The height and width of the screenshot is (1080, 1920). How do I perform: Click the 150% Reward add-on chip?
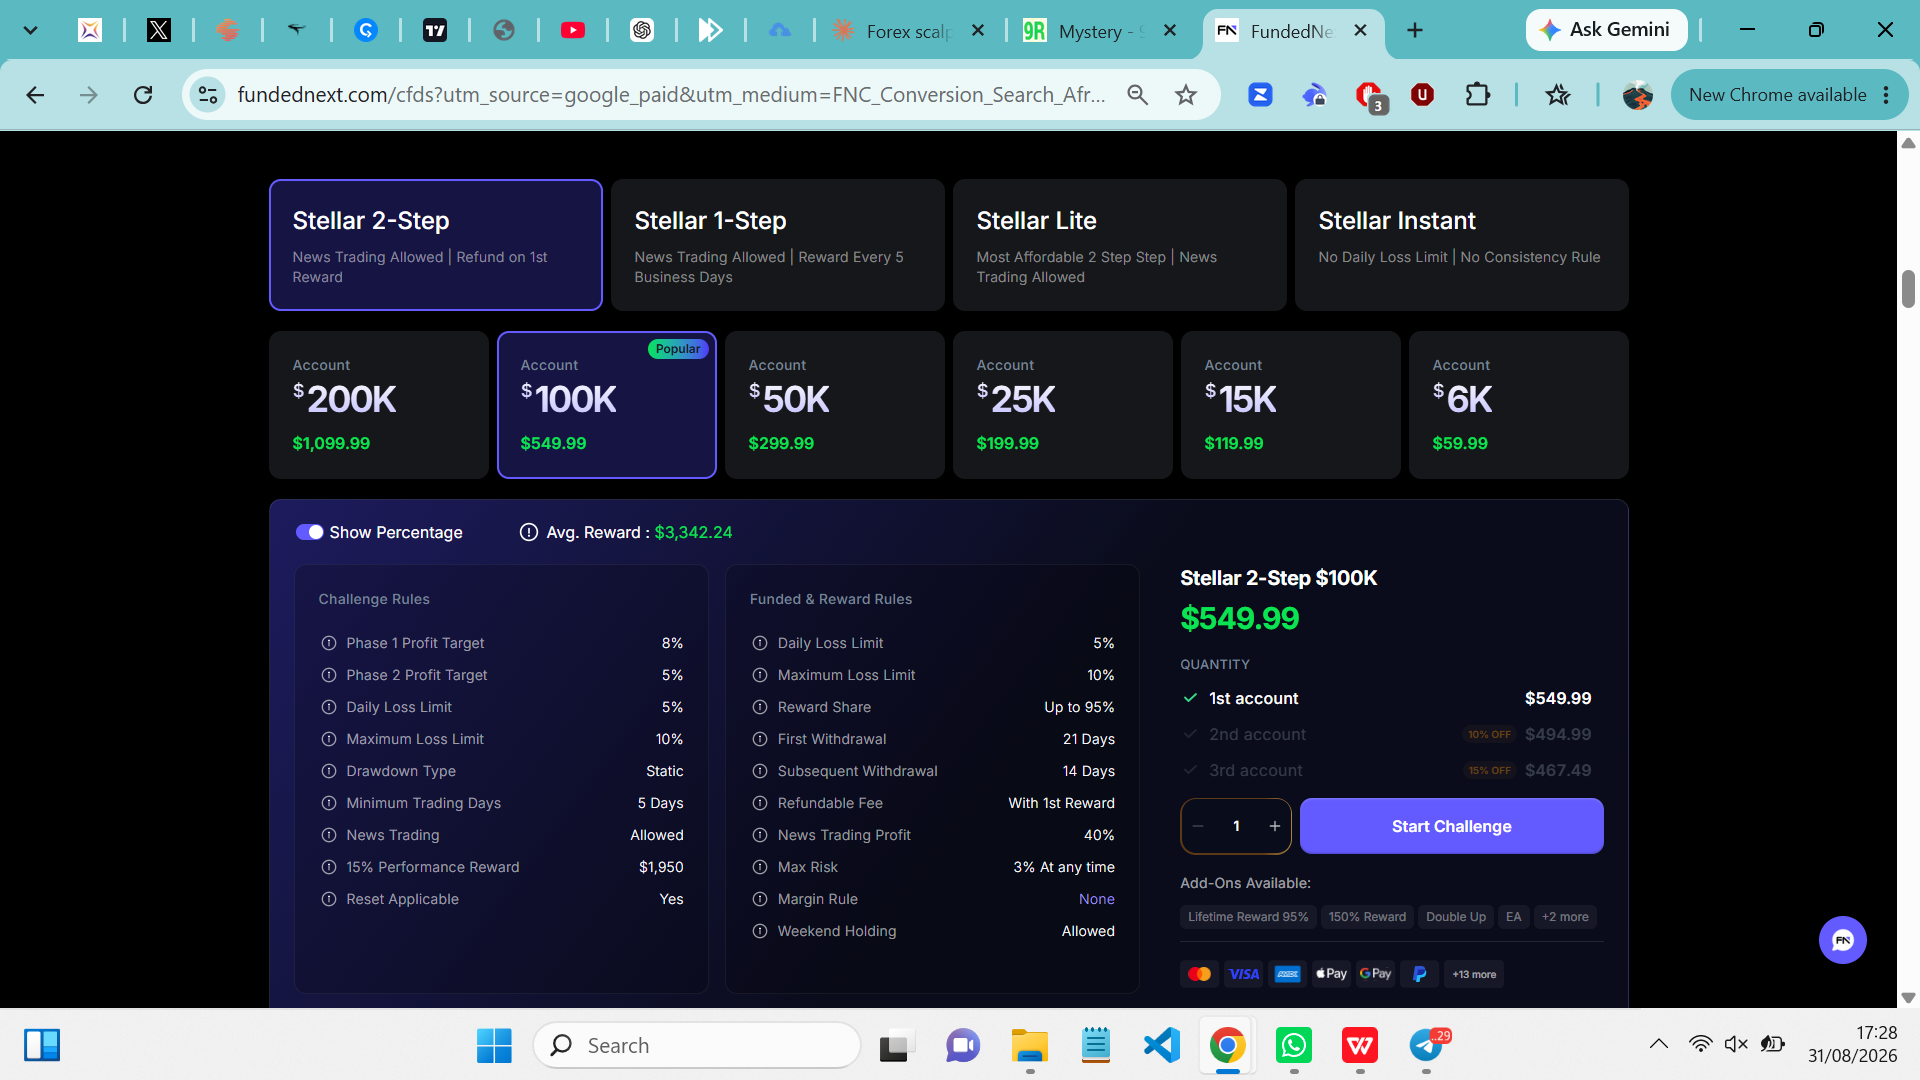pos(1367,917)
